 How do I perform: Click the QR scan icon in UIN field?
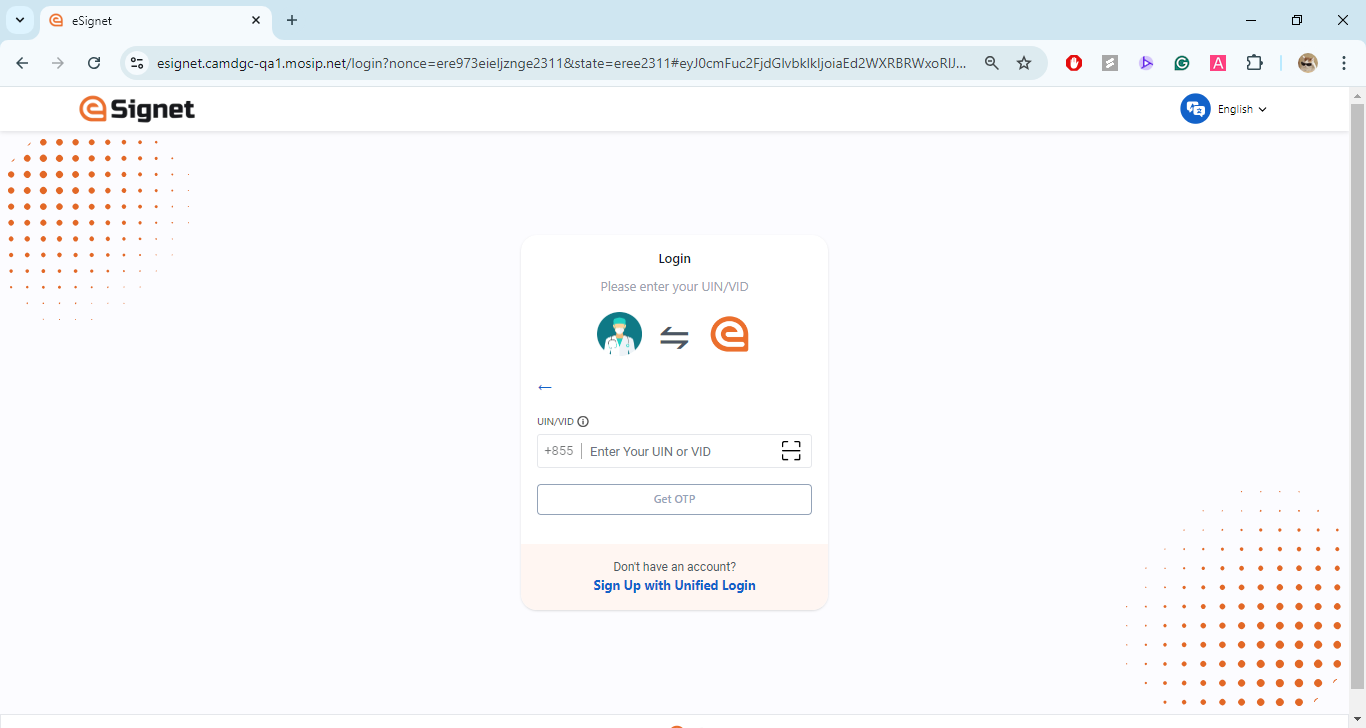791,451
